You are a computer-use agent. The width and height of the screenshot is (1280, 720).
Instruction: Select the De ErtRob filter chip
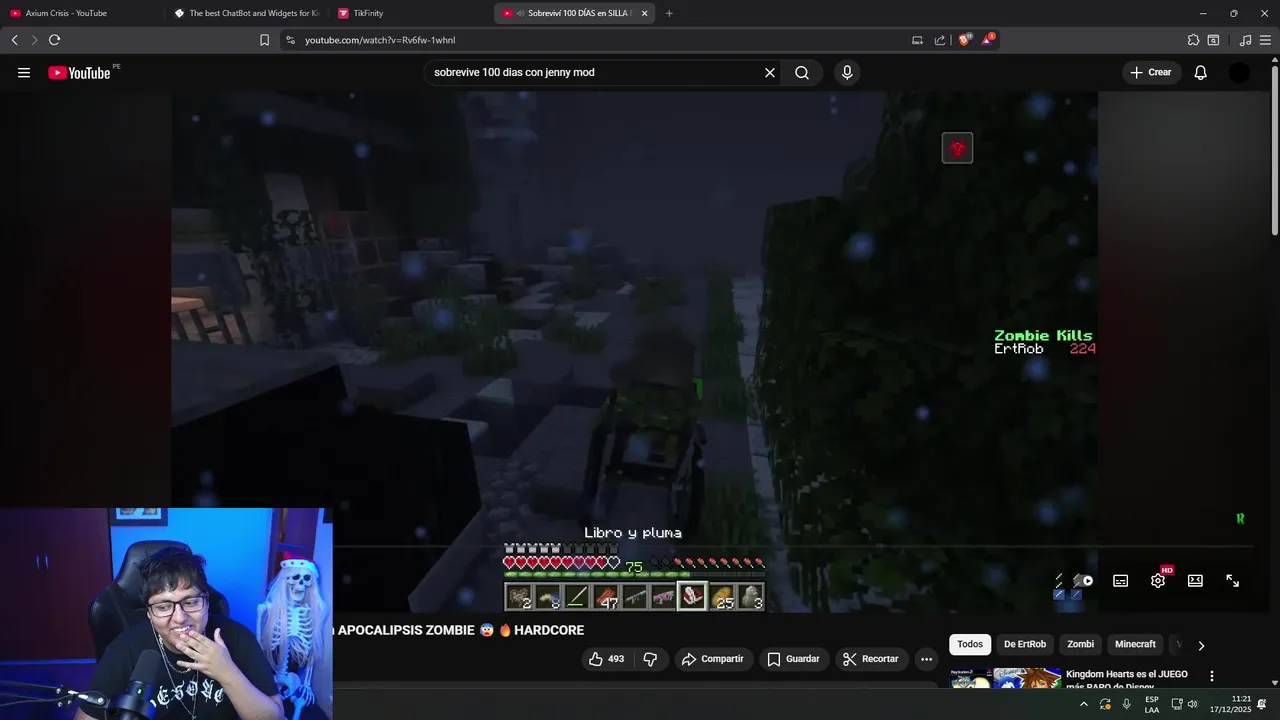(x=1025, y=645)
